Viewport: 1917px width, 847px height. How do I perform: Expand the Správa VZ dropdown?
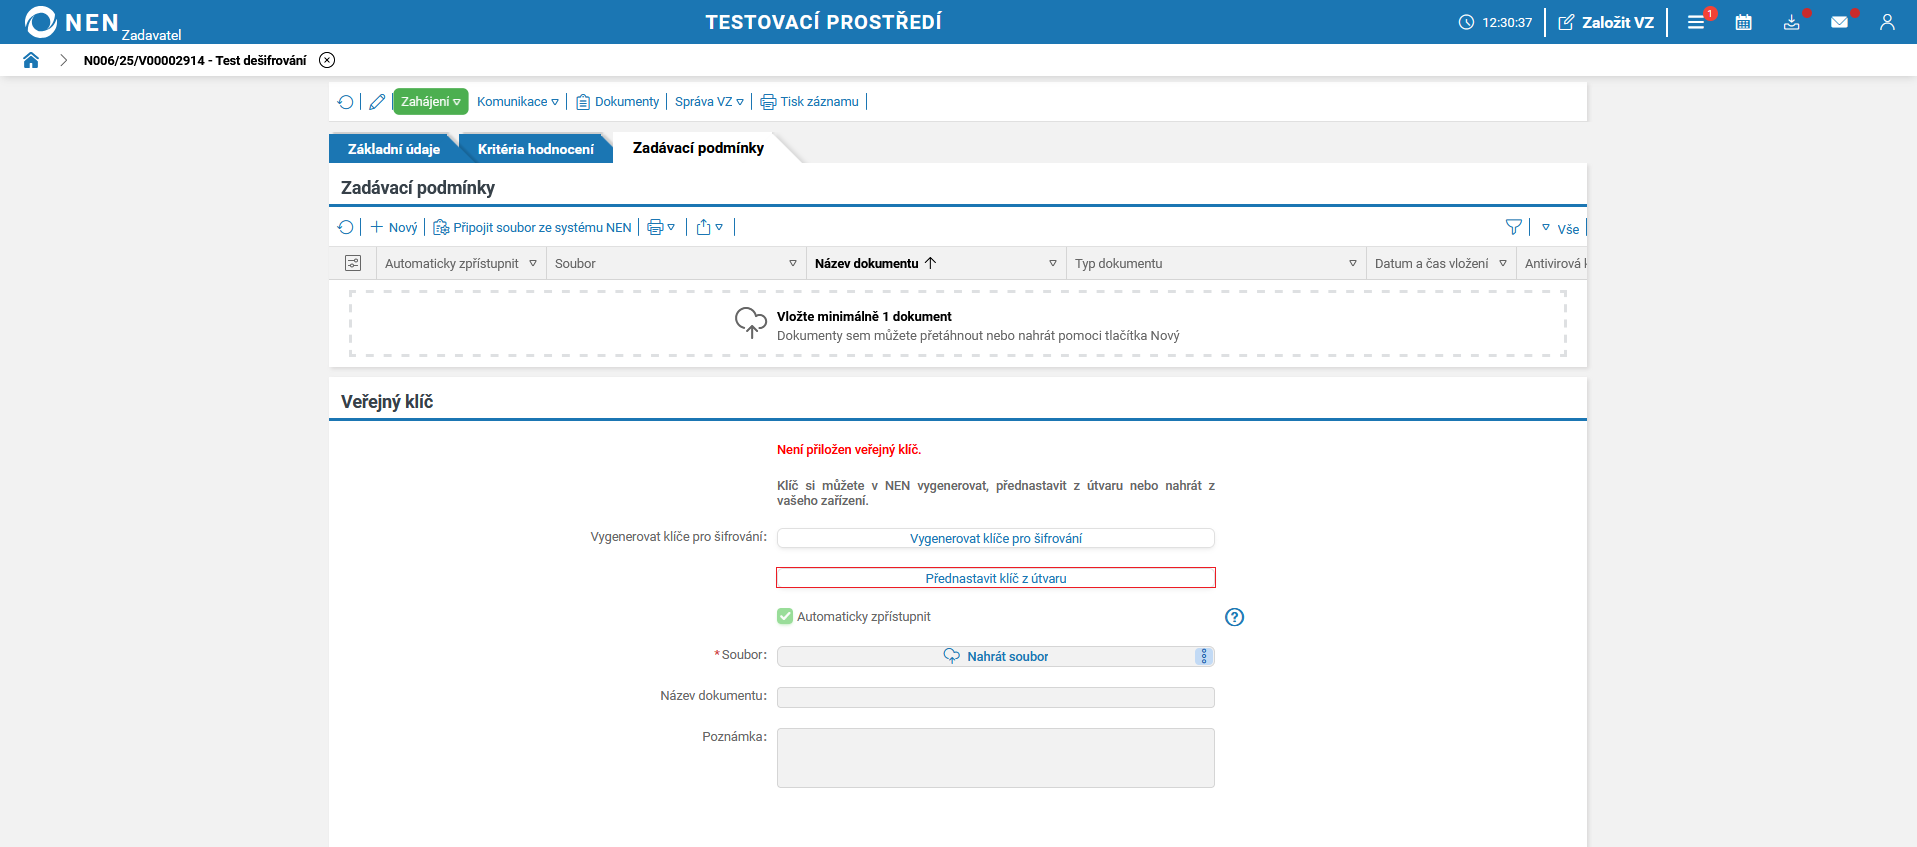[709, 102]
